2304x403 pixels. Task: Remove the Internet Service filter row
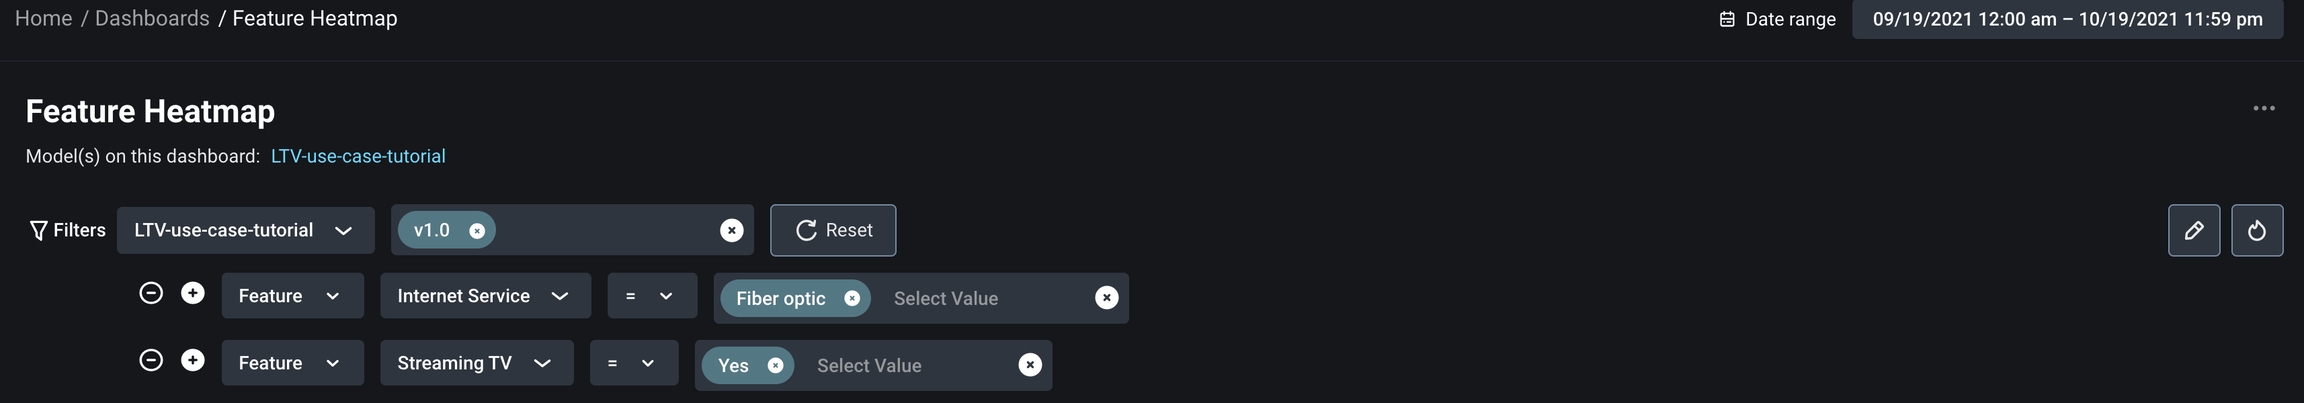pyautogui.click(x=151, y=293)
